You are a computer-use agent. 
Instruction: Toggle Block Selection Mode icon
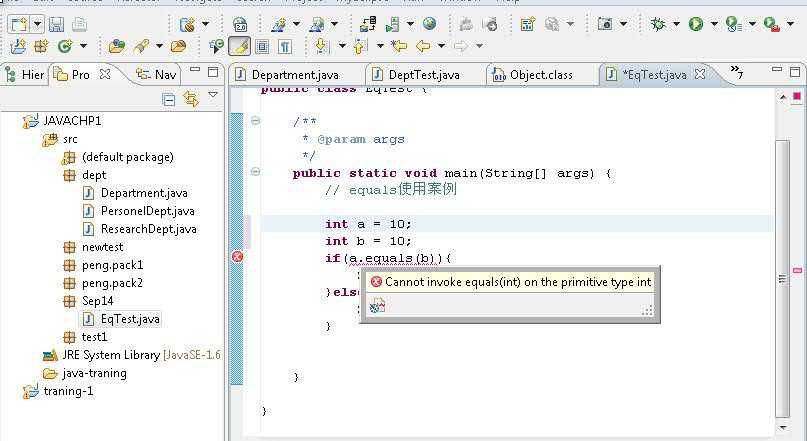point(262,47)
